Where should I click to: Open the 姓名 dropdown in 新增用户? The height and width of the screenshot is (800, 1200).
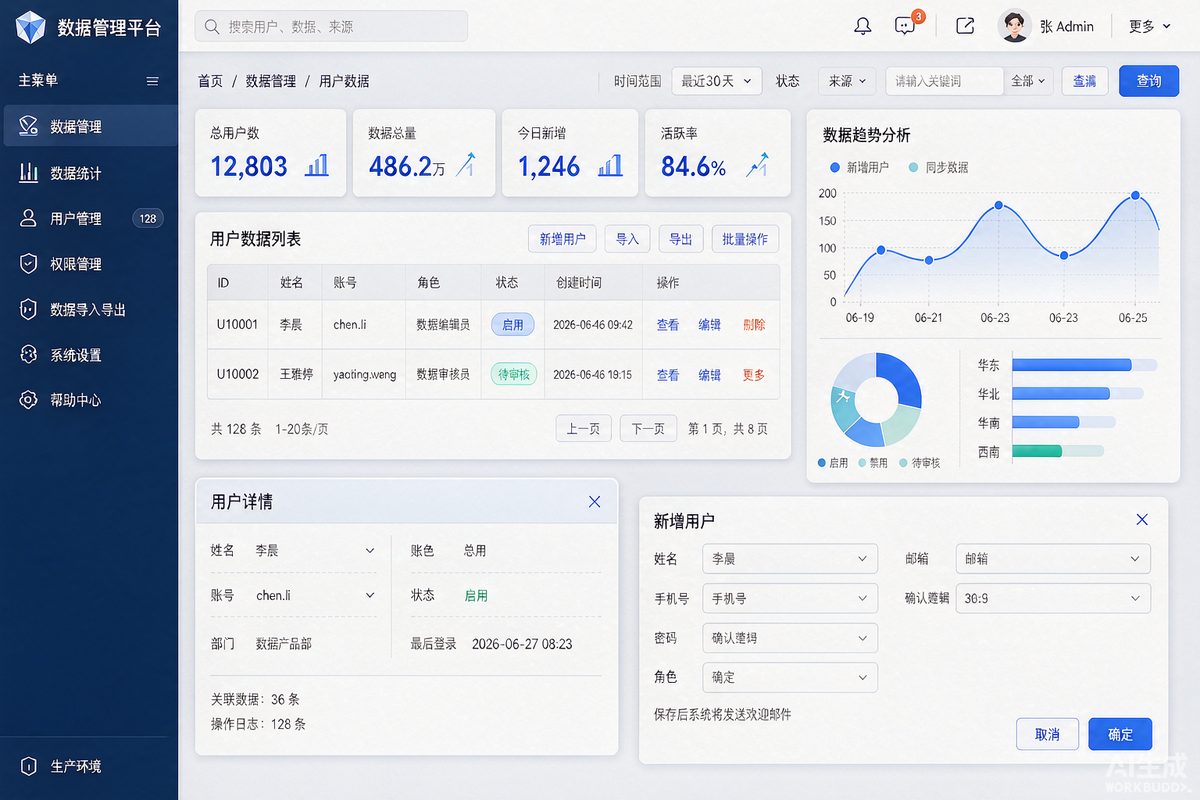[790, 559]
